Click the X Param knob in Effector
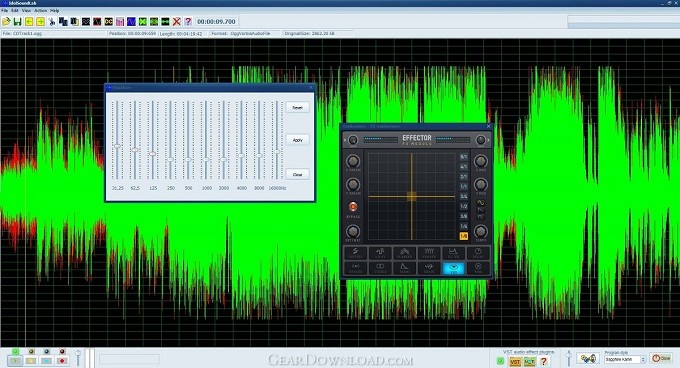 (x=353, y=161)
